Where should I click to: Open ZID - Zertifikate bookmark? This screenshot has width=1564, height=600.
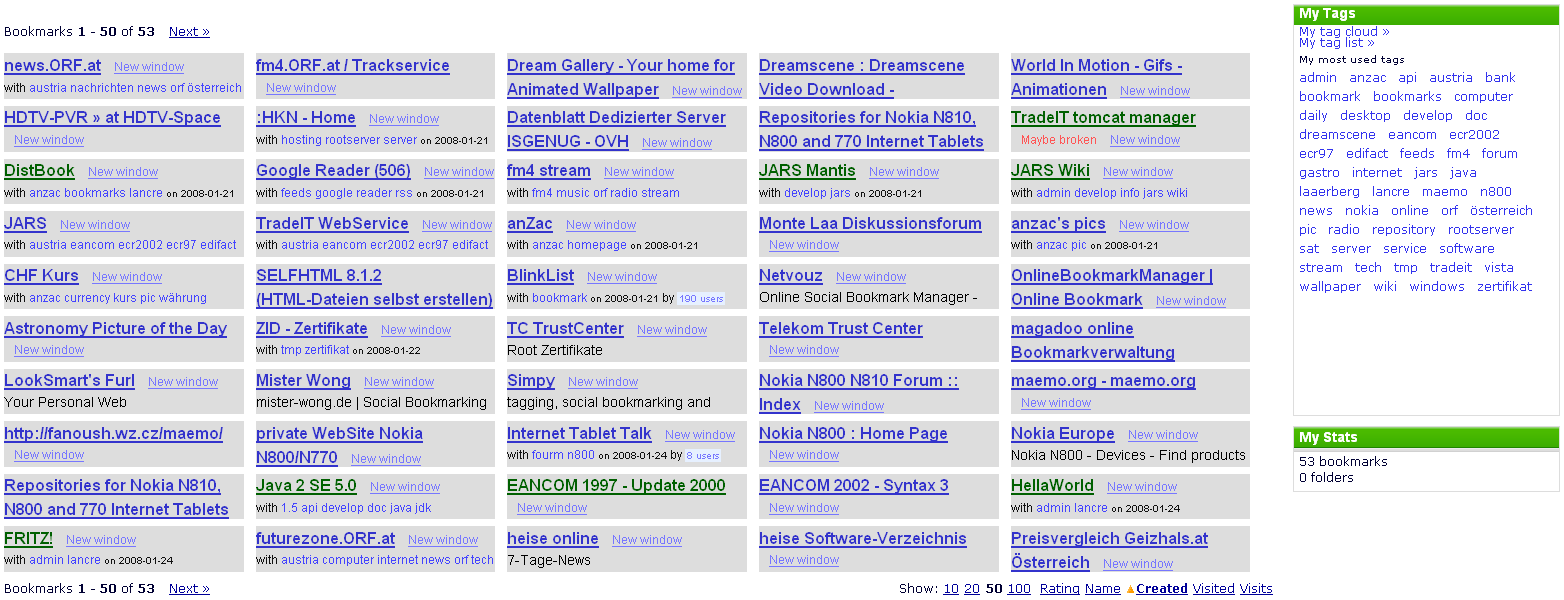point(311,329)
